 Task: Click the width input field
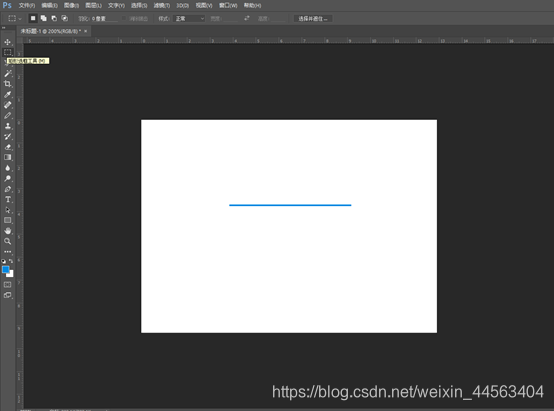tap(230, 19)
